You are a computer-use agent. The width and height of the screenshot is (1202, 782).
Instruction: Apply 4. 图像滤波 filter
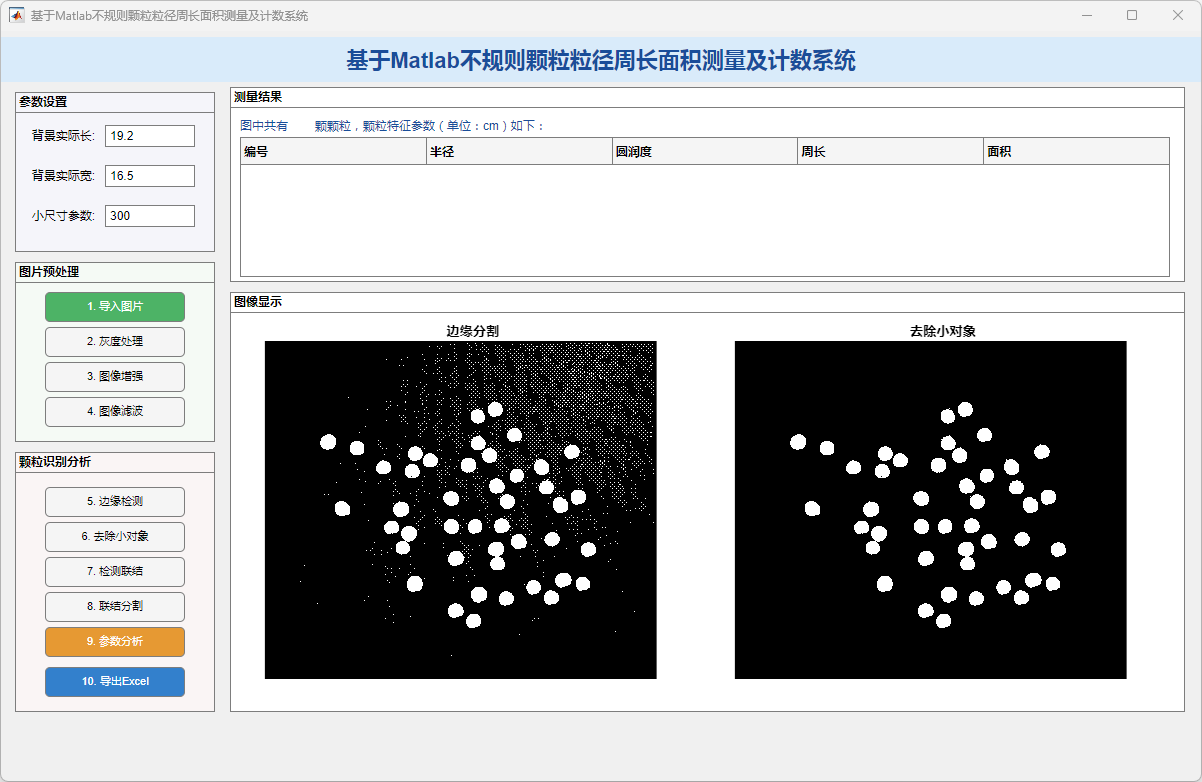tap(115, 412)
